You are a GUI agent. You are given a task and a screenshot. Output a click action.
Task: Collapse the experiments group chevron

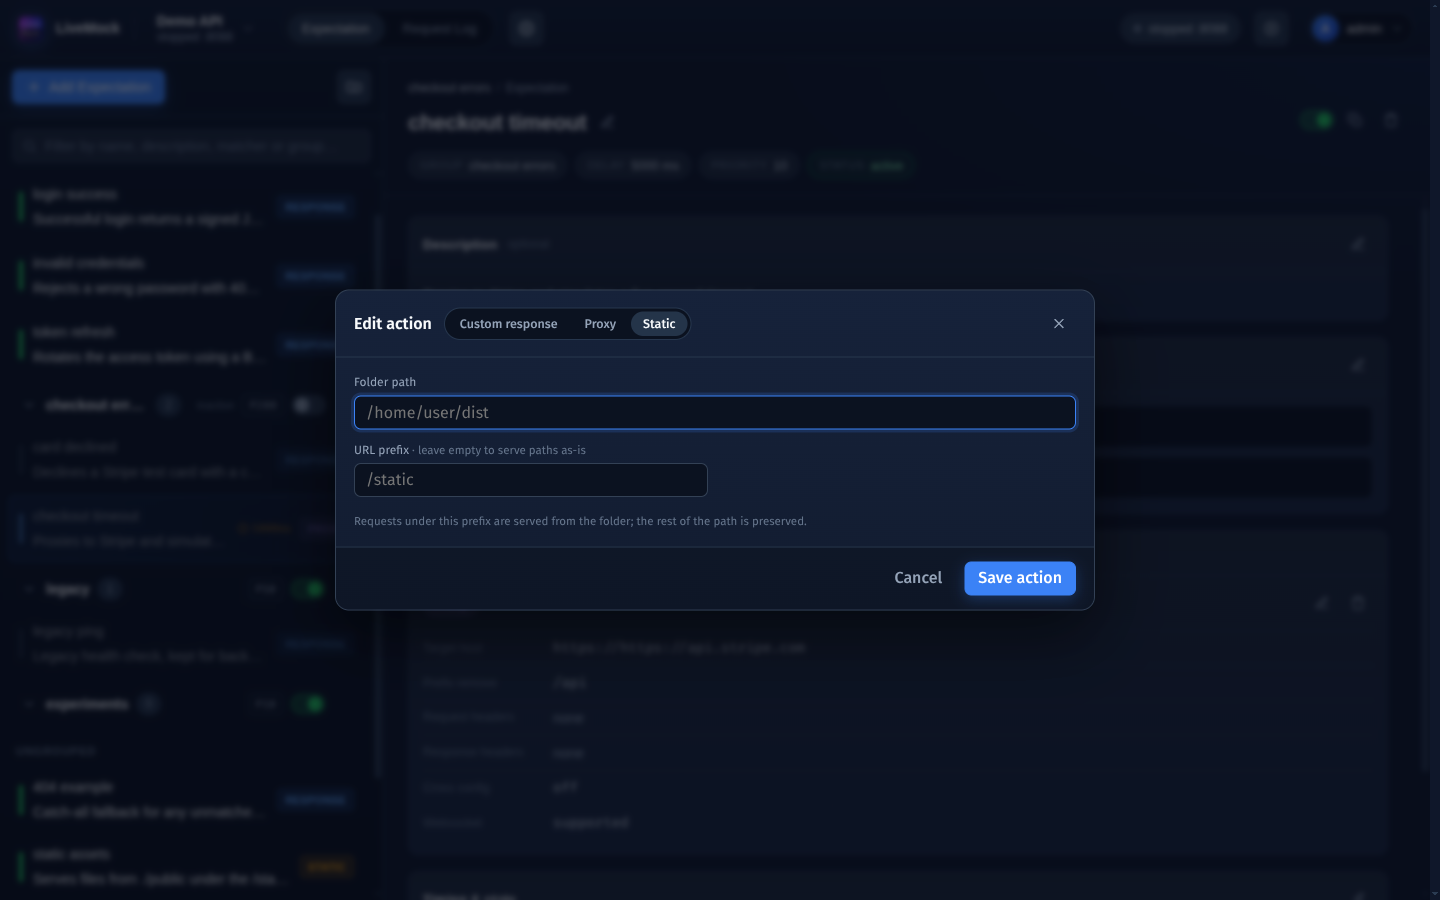point(29,704)
